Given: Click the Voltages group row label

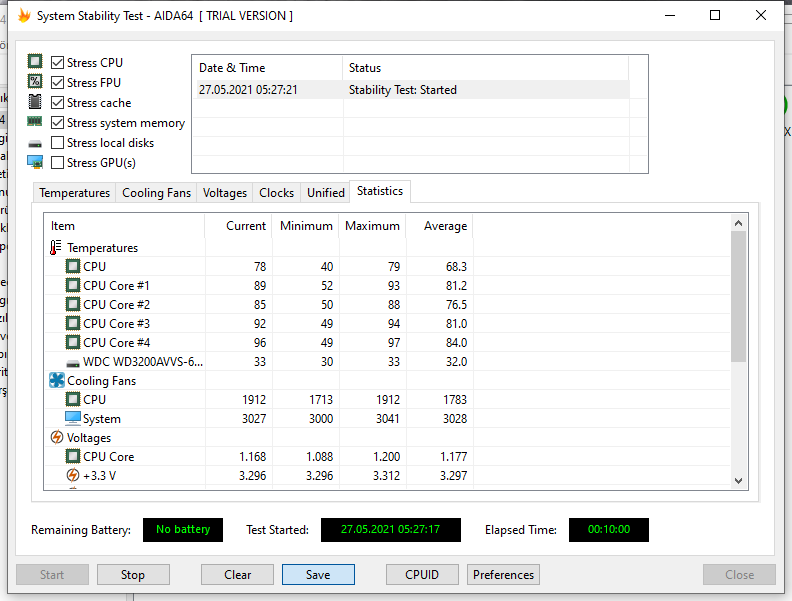Looking at the screenshot, I should (x=89, y=438).
